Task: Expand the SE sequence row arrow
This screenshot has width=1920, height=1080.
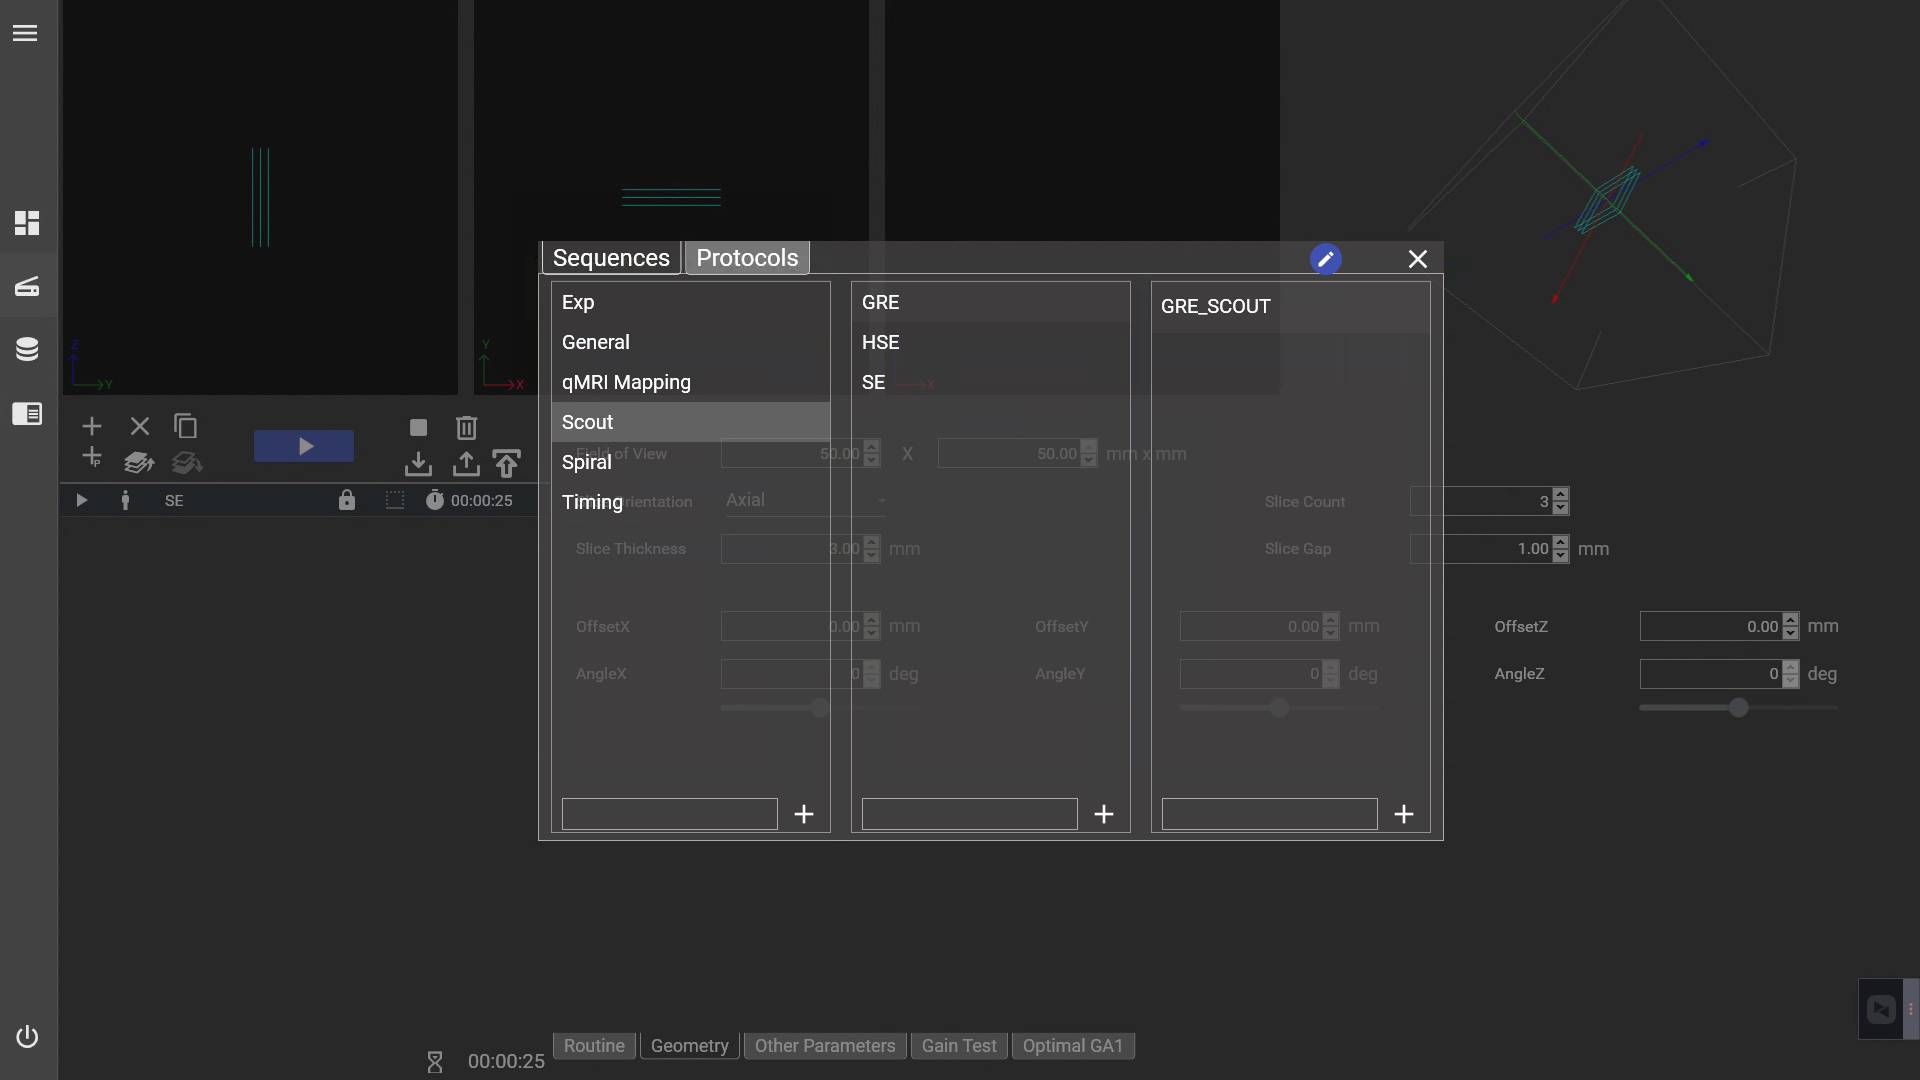Action: pyautogui.click(x=81, y=500)
